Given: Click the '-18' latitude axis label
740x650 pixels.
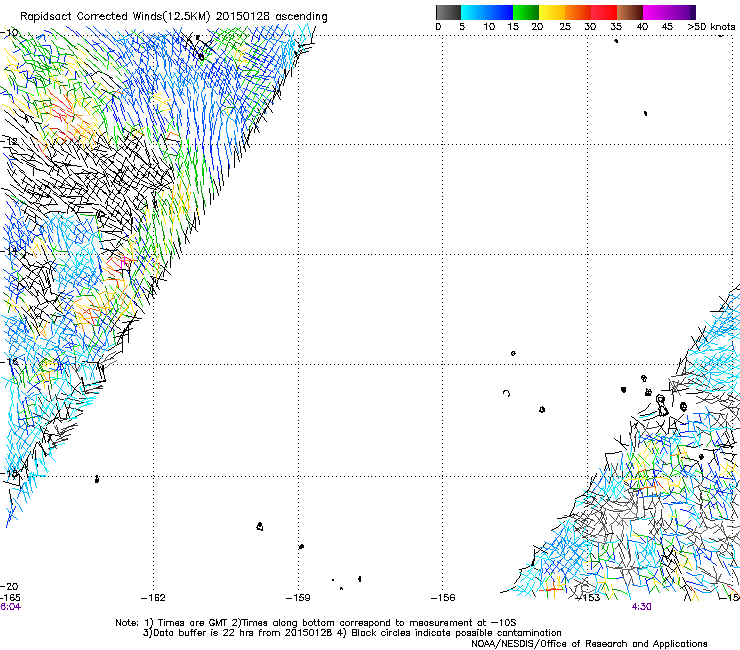Looking at the screenshot, I should click(x=9, y=473).
